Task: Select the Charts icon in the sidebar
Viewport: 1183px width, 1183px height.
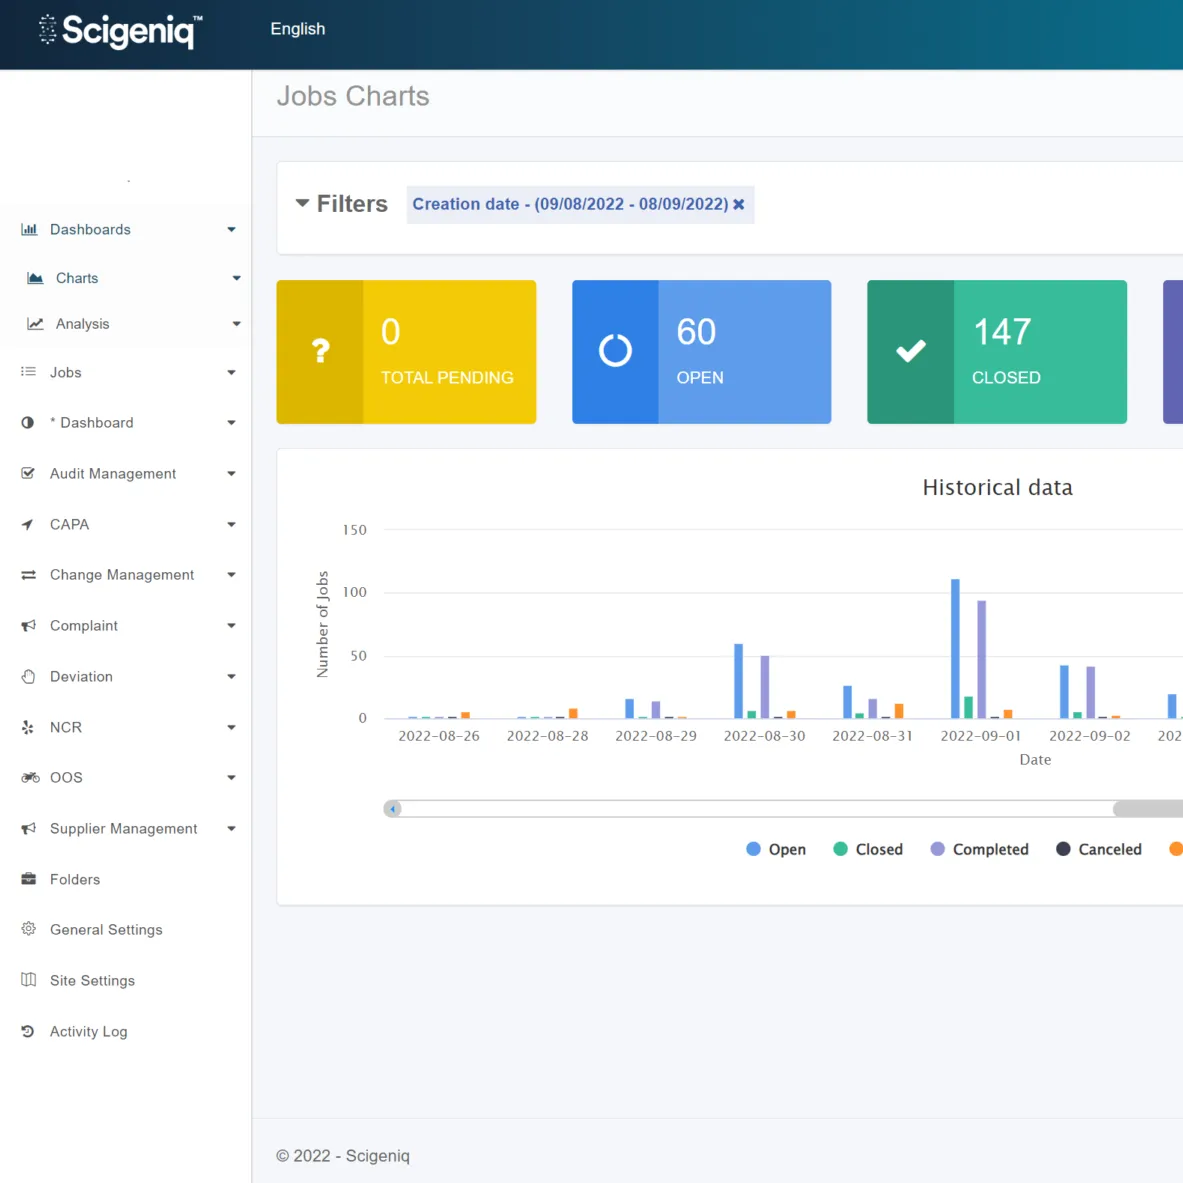Action: click(35, 278)
